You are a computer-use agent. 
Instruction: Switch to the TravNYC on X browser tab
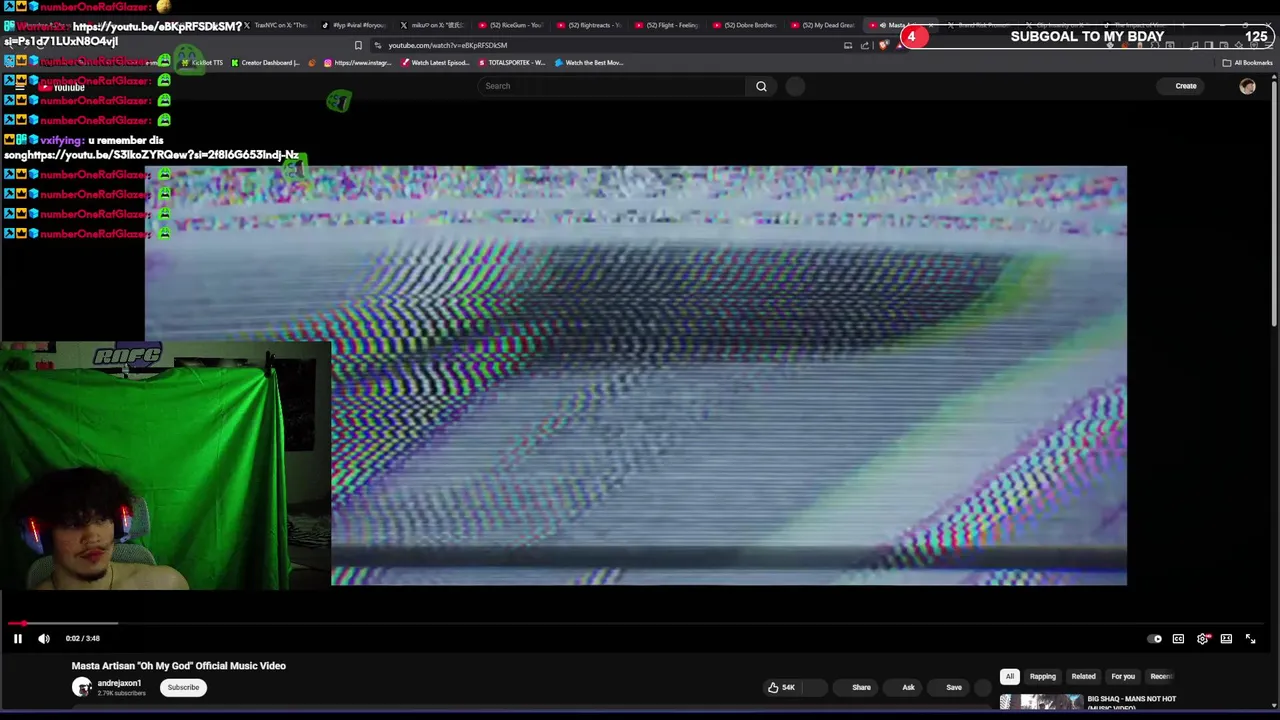pos(276,25)
